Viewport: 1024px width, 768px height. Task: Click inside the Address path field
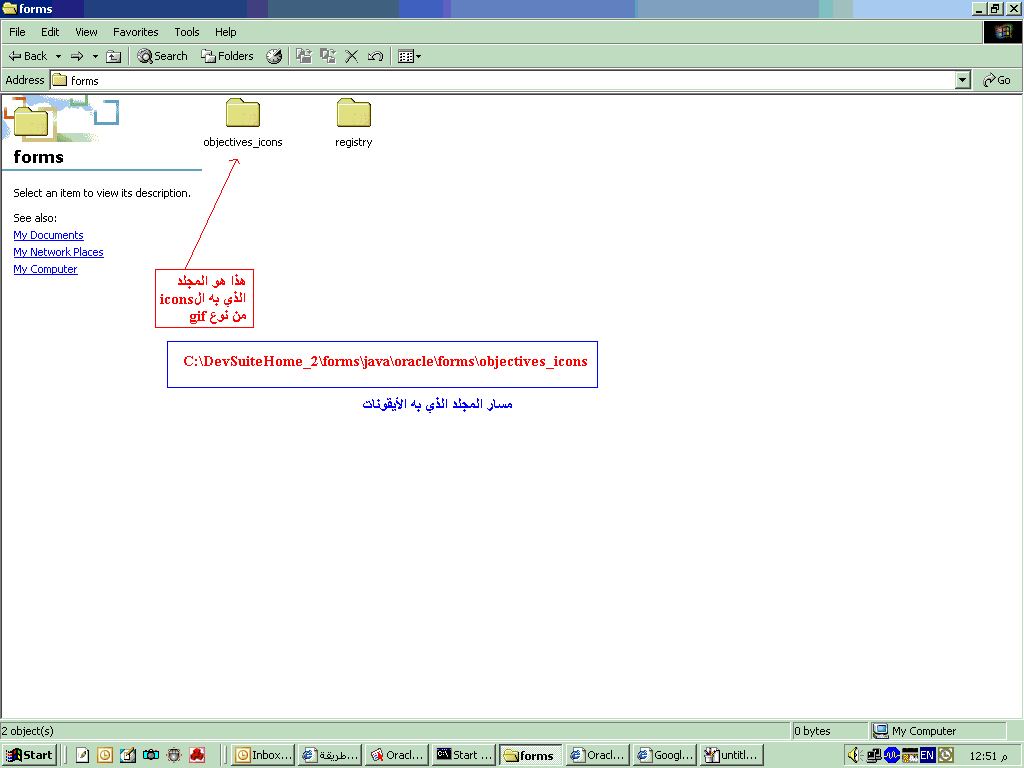[x=500, y=80]
